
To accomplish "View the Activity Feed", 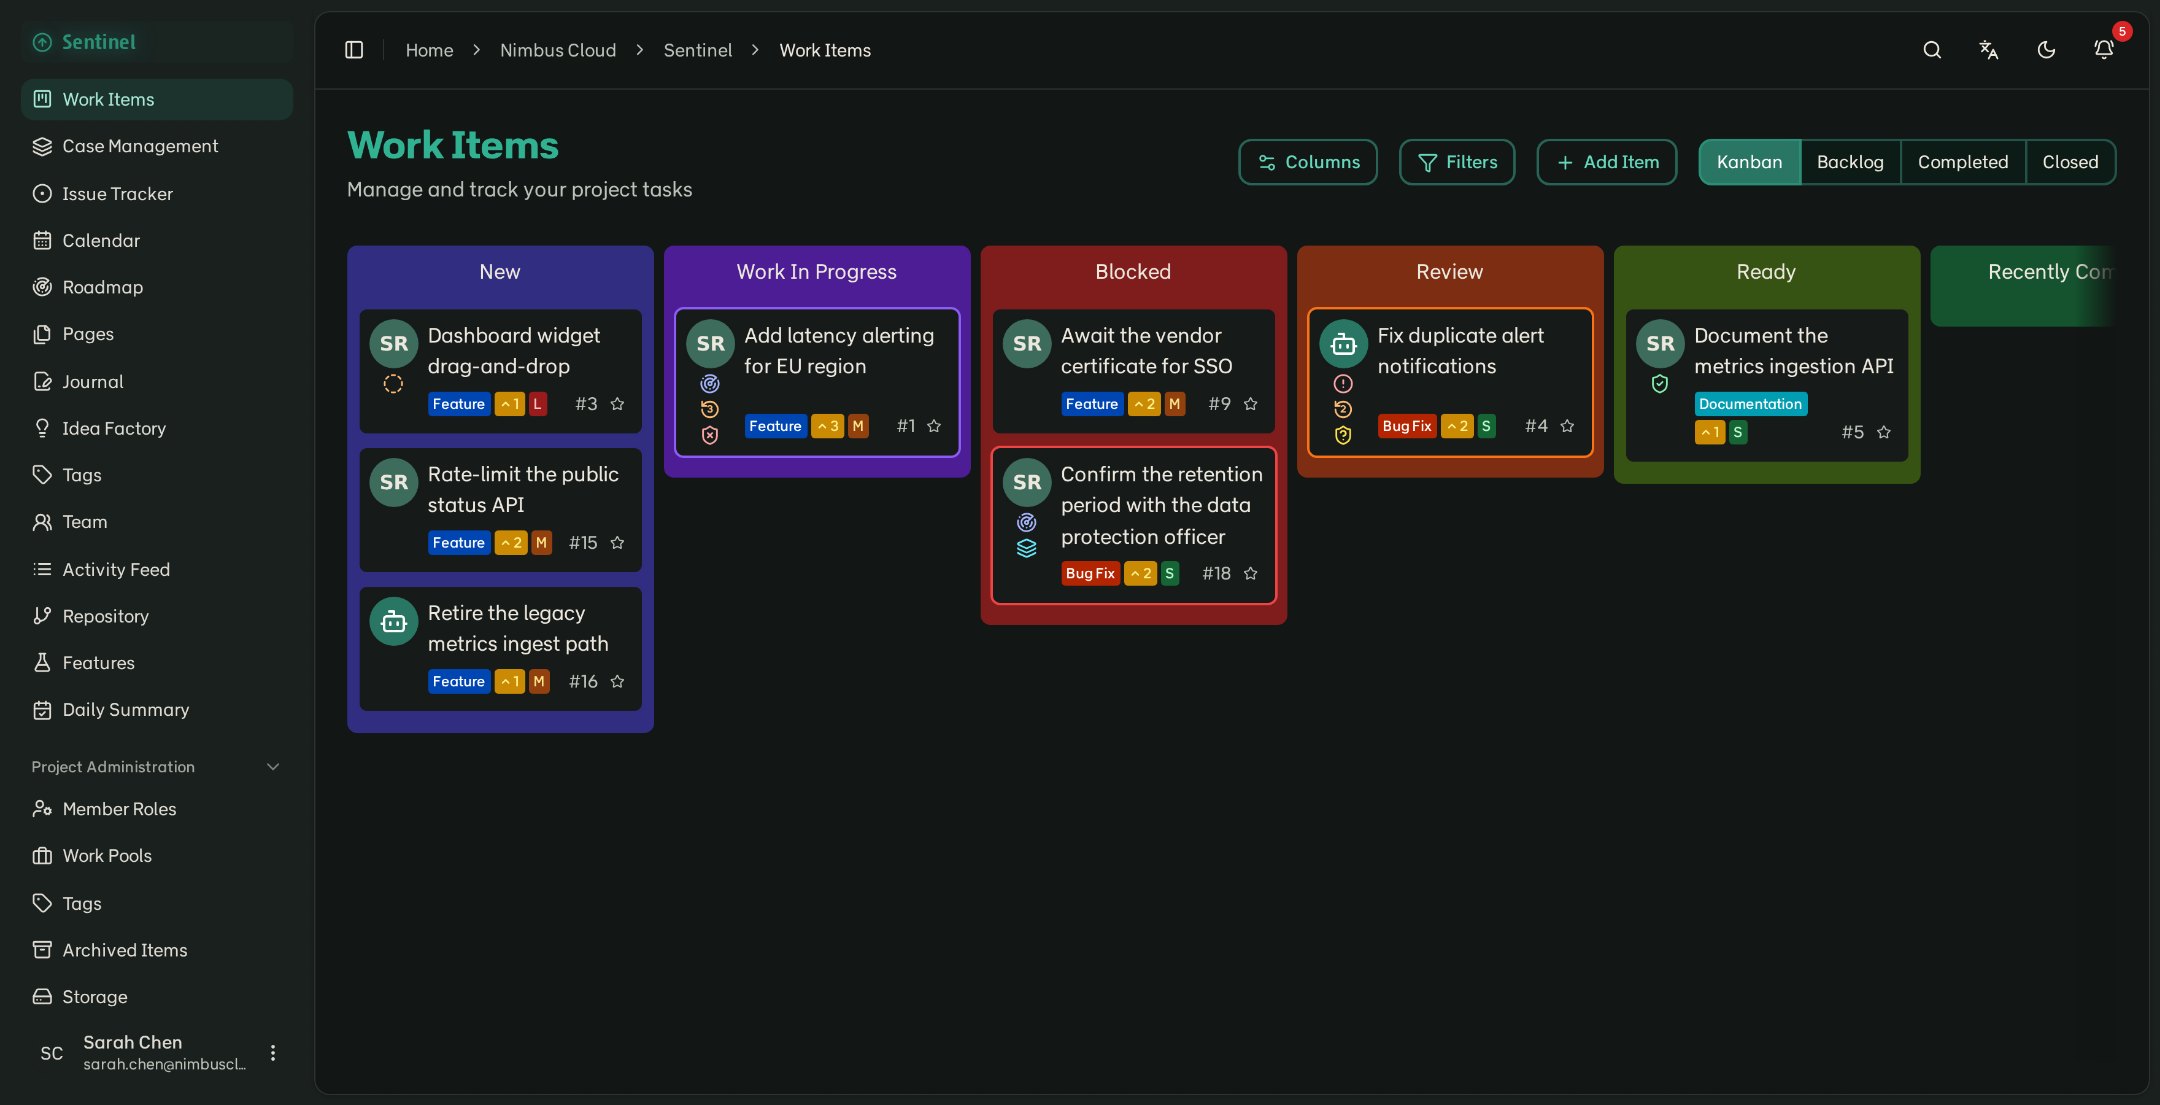I will [x=157, y=570].
